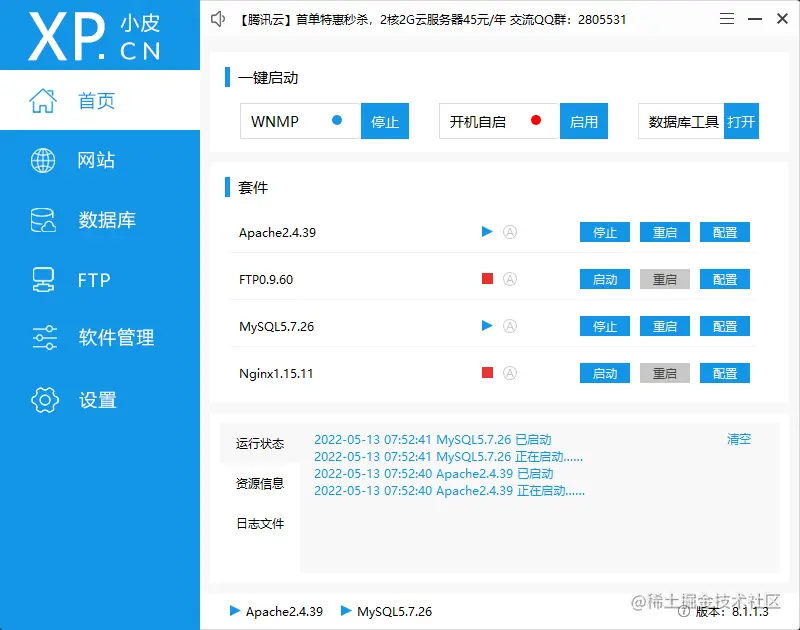800x630 pixels.
Task: Click Nginx1.15.11 stopped red square indicator
Action: point(487,372)
